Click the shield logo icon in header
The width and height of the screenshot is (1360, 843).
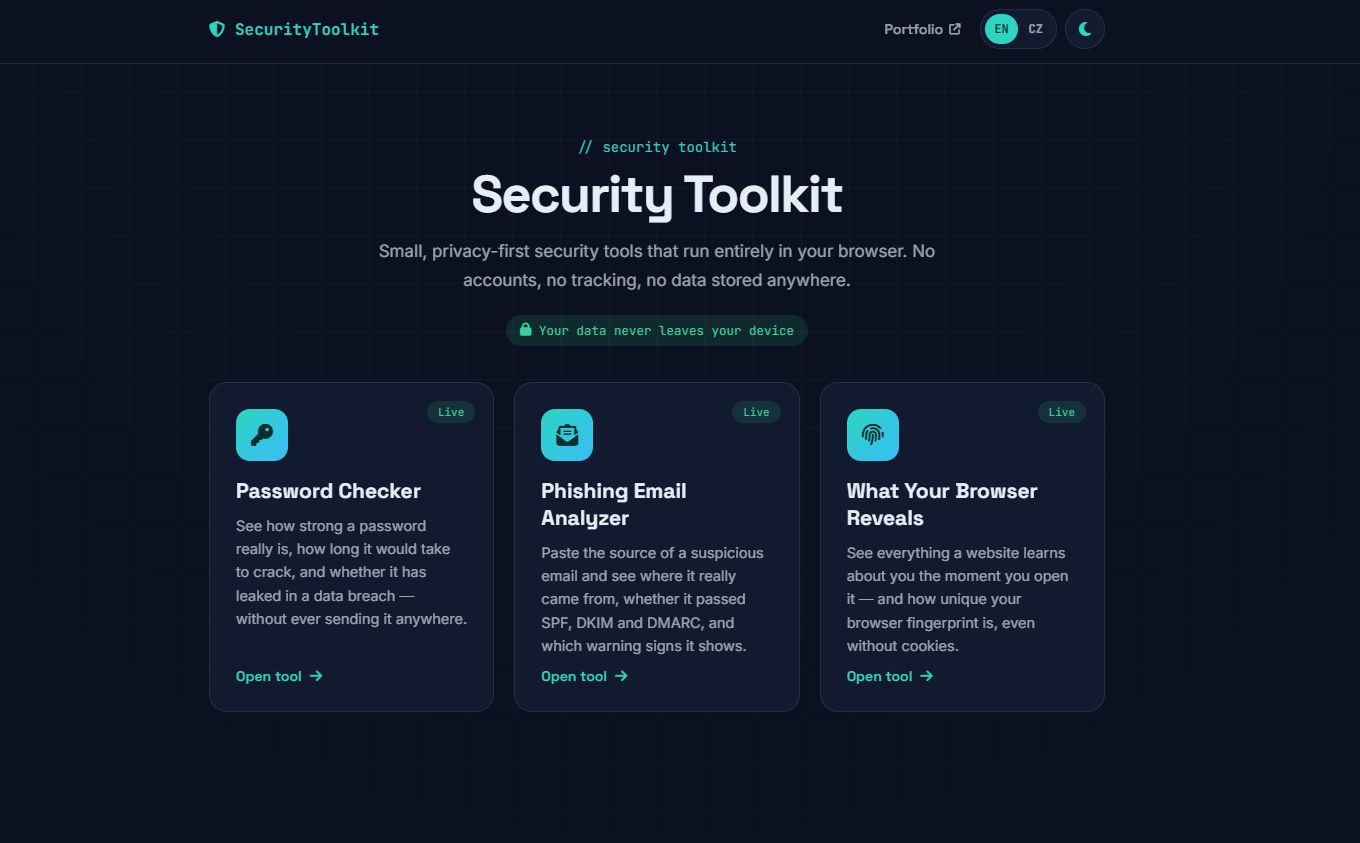point(217,29)
